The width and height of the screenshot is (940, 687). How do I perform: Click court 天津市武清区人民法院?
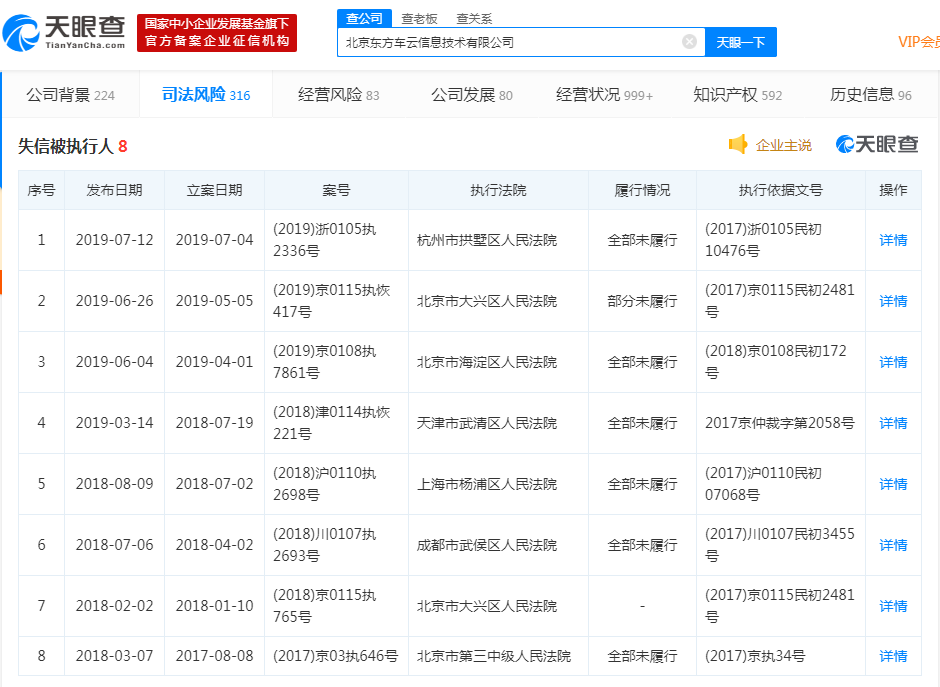point(487,423)
